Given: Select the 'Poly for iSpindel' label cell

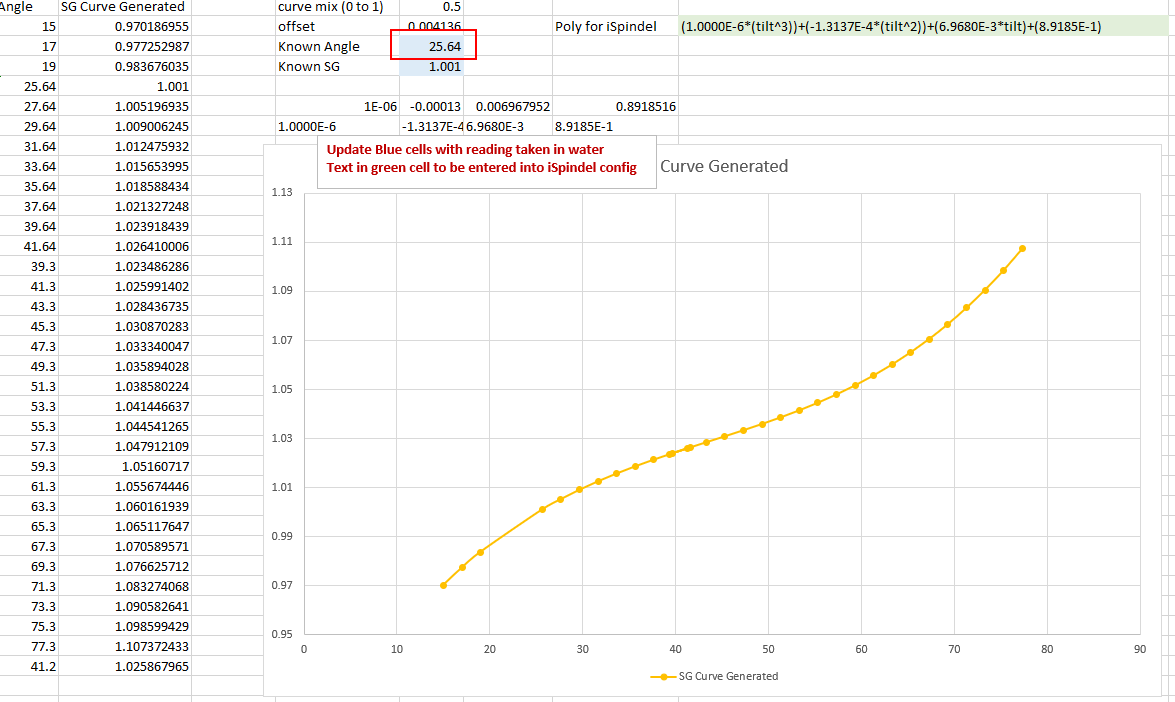Looking at the screenshot, I should point(606,26).
